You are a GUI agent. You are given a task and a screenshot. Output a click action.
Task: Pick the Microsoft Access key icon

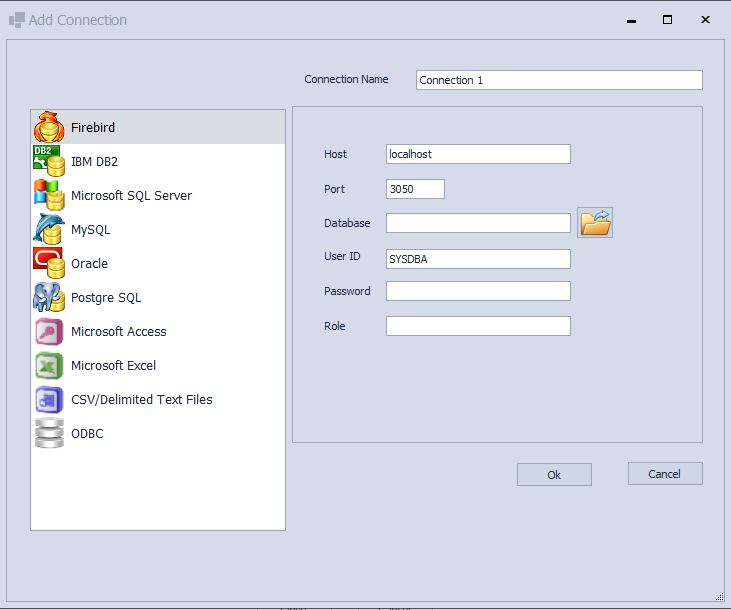pyautogui.click(x=49, y=332)
